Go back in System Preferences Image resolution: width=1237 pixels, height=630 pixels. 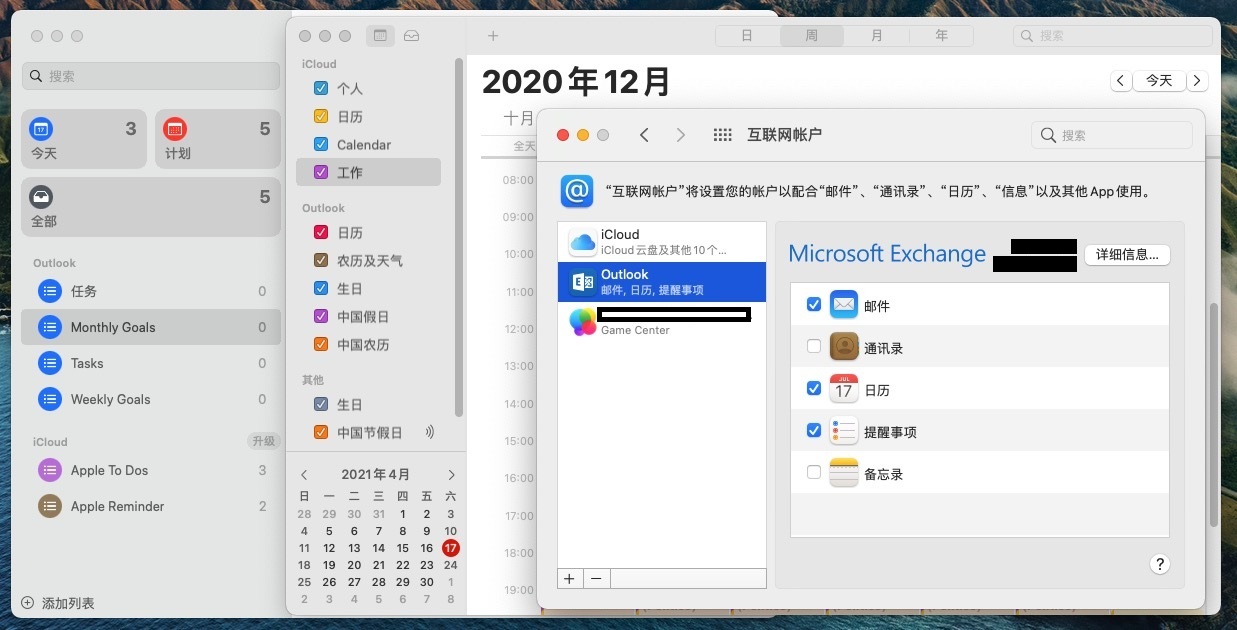(x=644, y=135)
